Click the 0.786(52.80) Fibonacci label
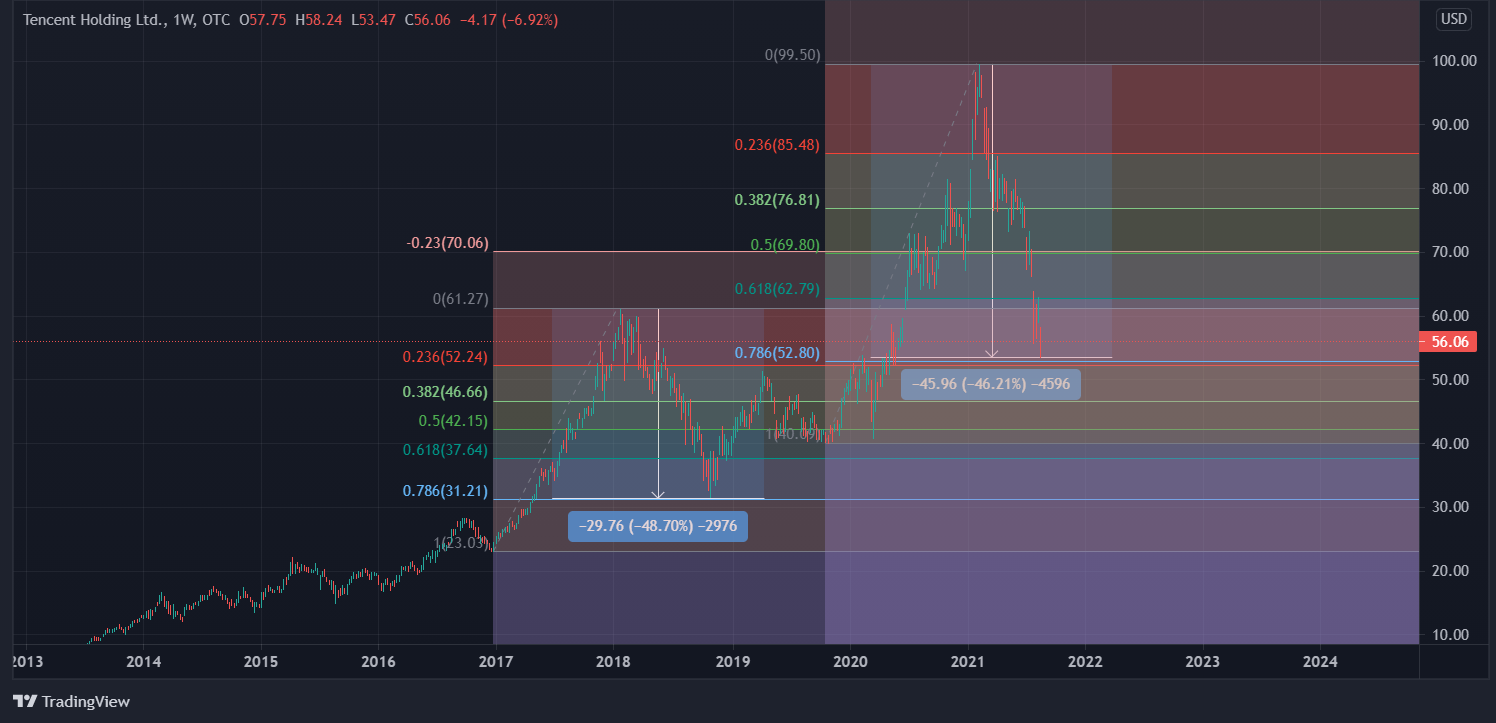This screenshot has height=723, width=1496. tap(777, 353)
